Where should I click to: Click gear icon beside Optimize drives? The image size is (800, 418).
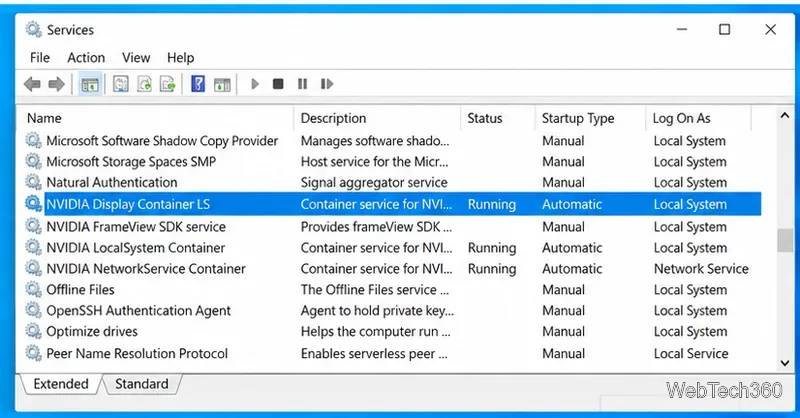click(34, 331)
